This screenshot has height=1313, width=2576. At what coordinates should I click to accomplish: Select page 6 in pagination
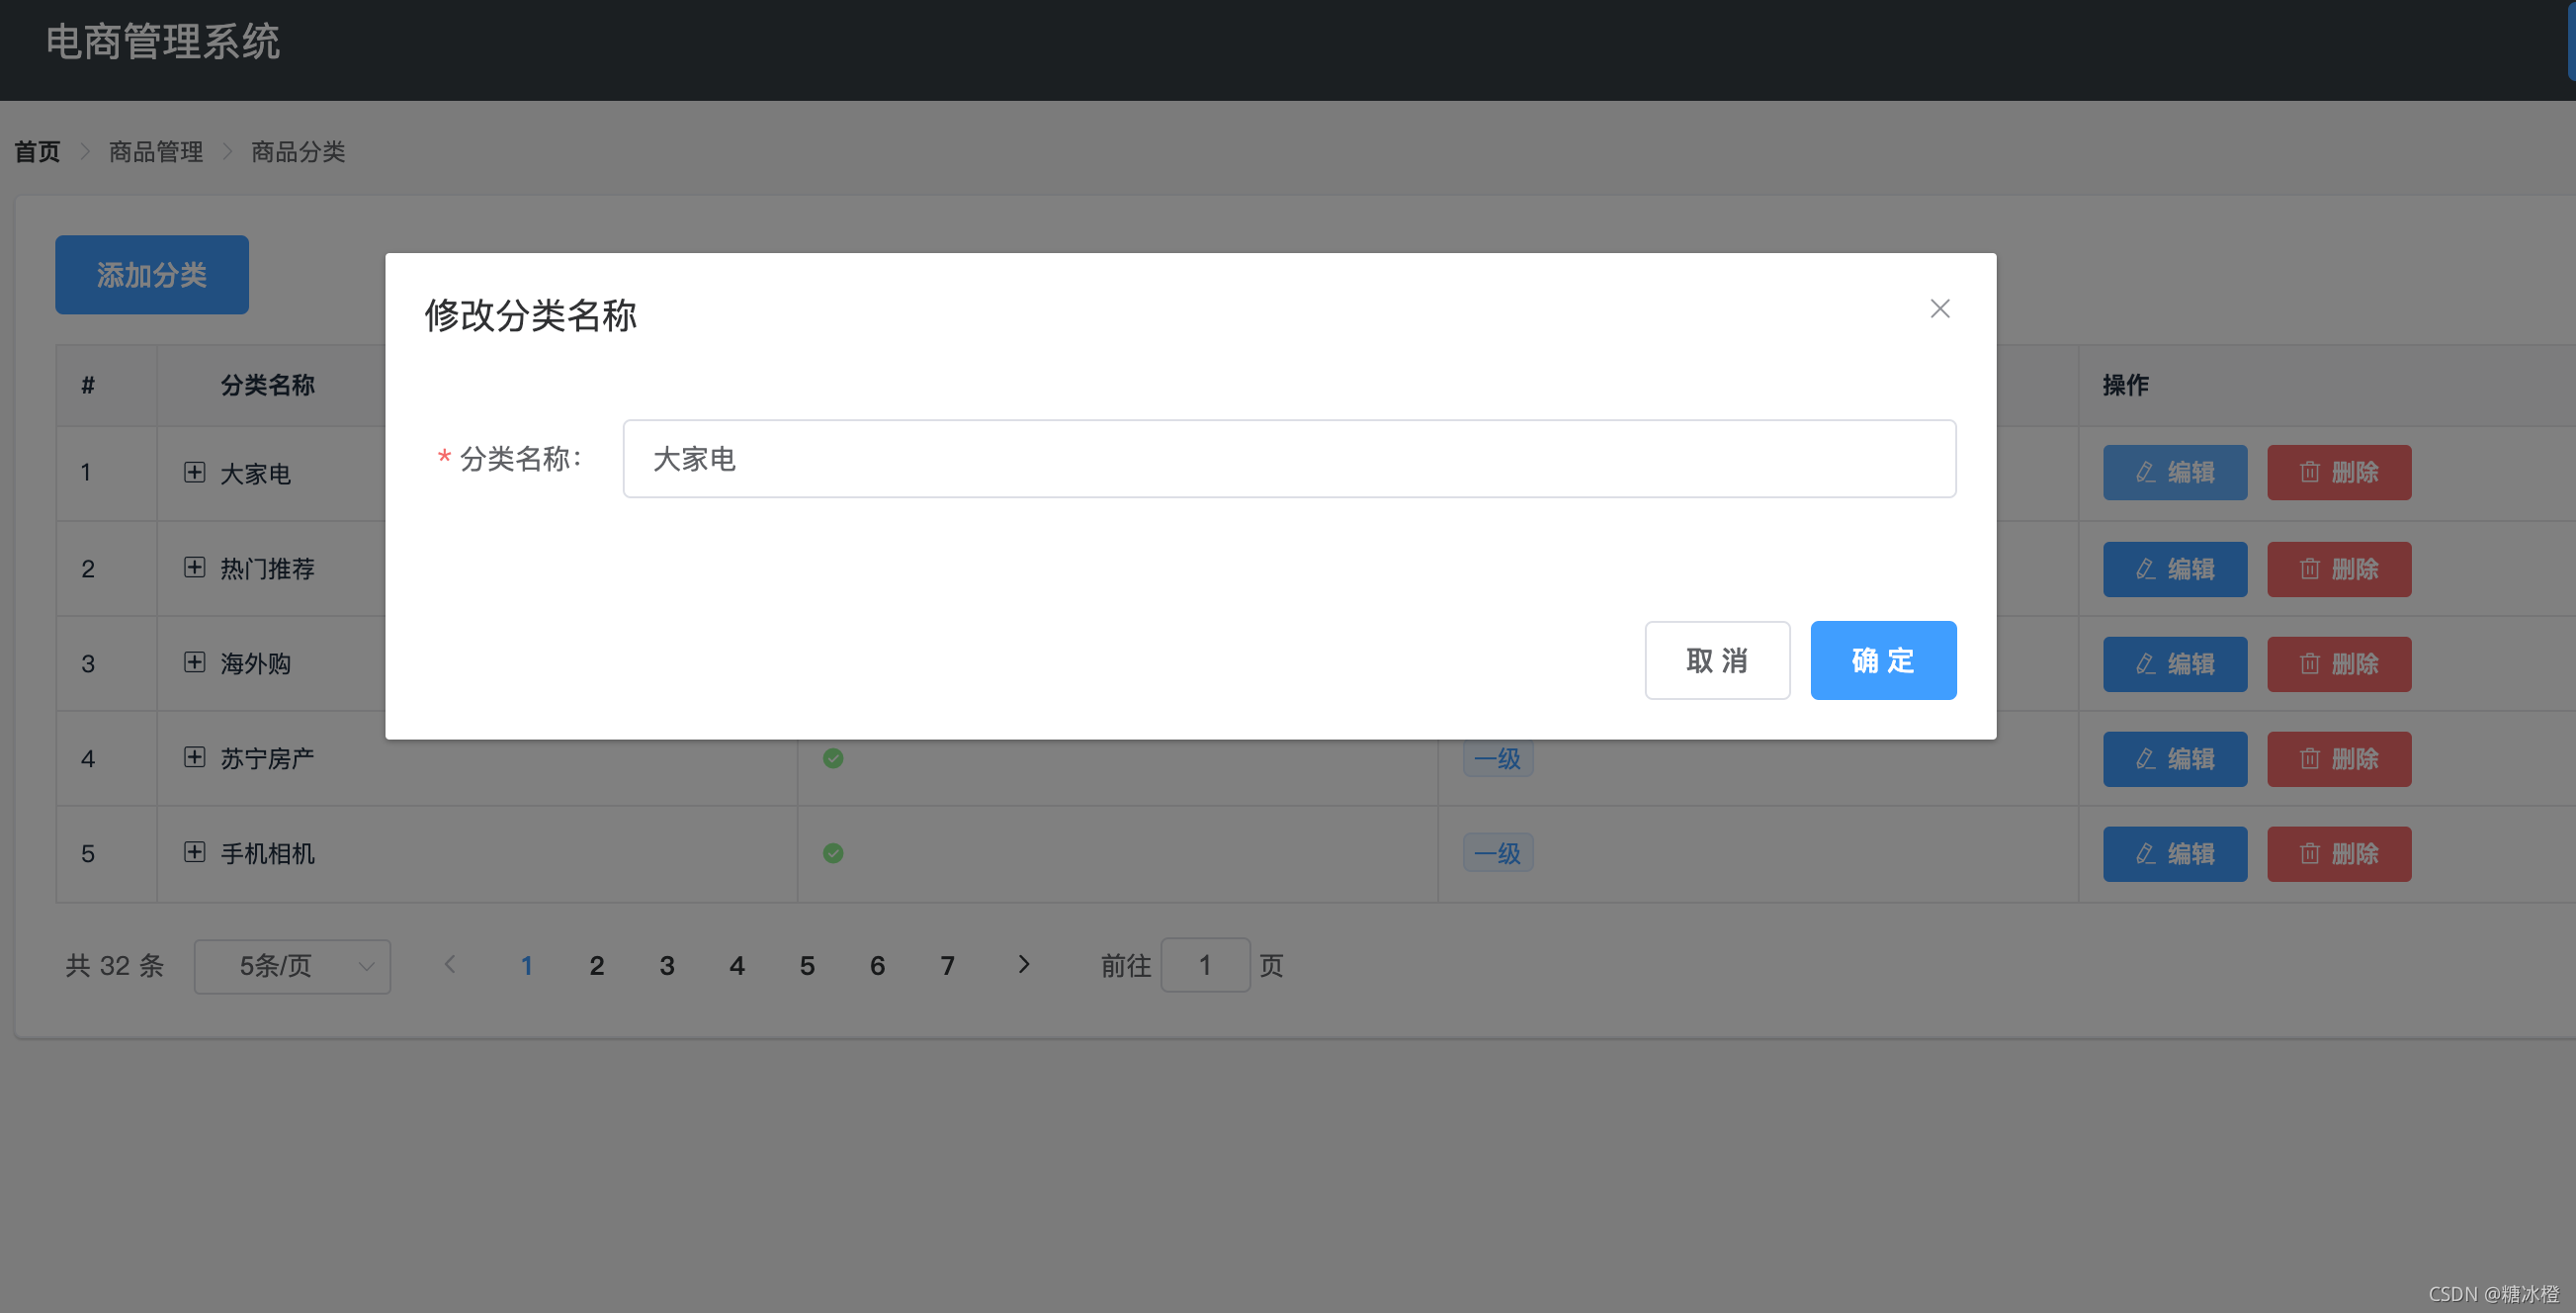click(877, 966)
